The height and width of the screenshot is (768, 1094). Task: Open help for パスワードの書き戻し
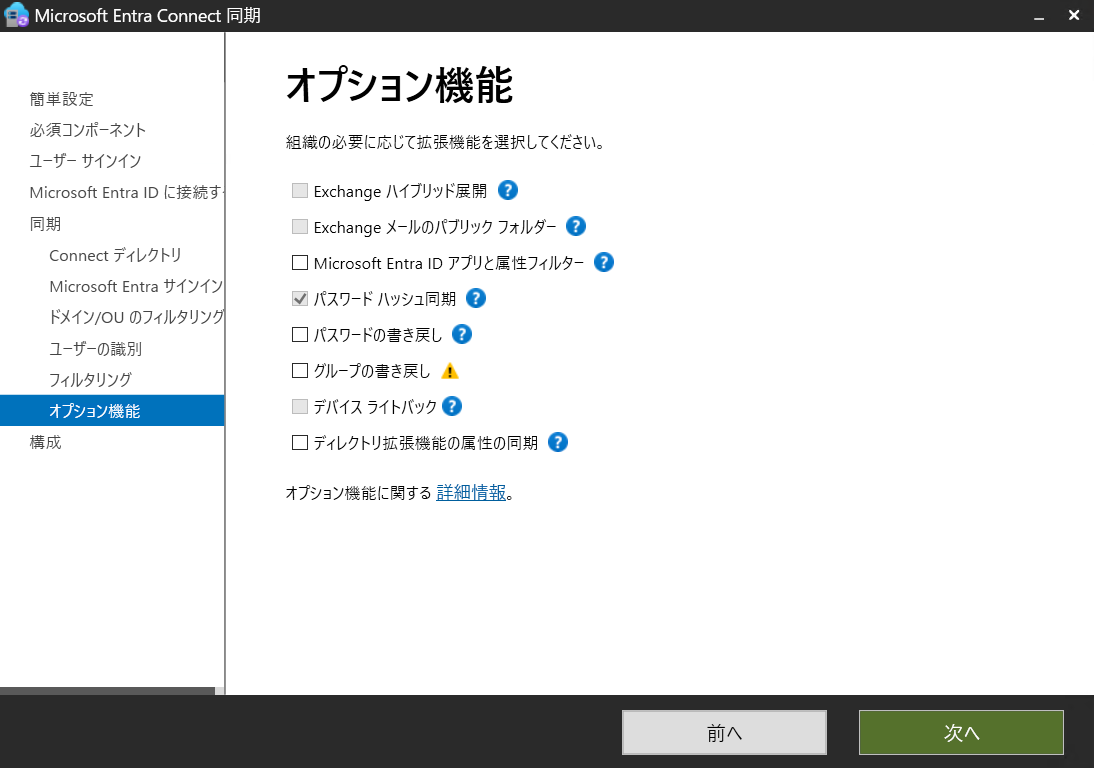point(461,334)
